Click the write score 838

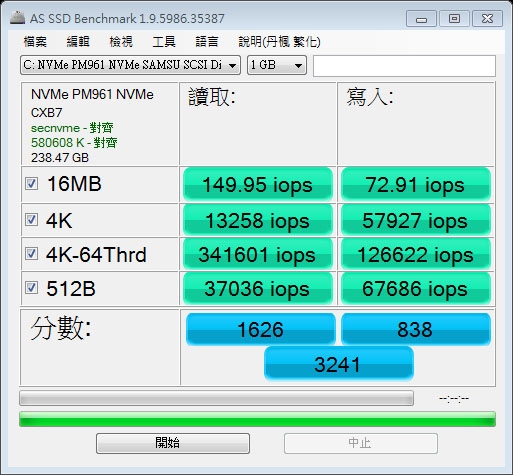pyautogui.click(x=416, y=329)
